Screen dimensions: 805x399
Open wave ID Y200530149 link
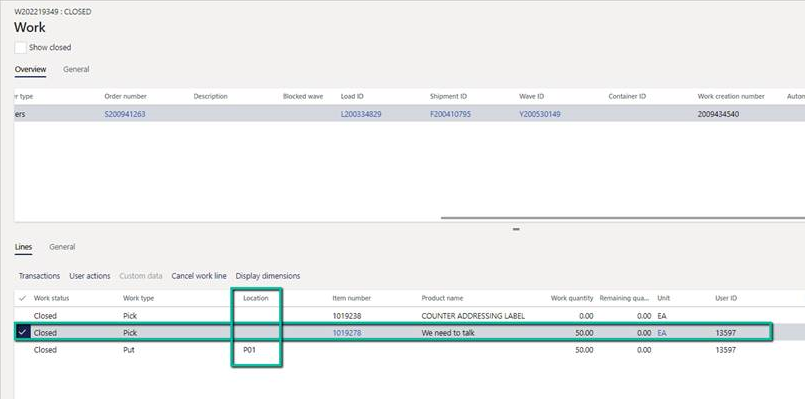[540, 114]
